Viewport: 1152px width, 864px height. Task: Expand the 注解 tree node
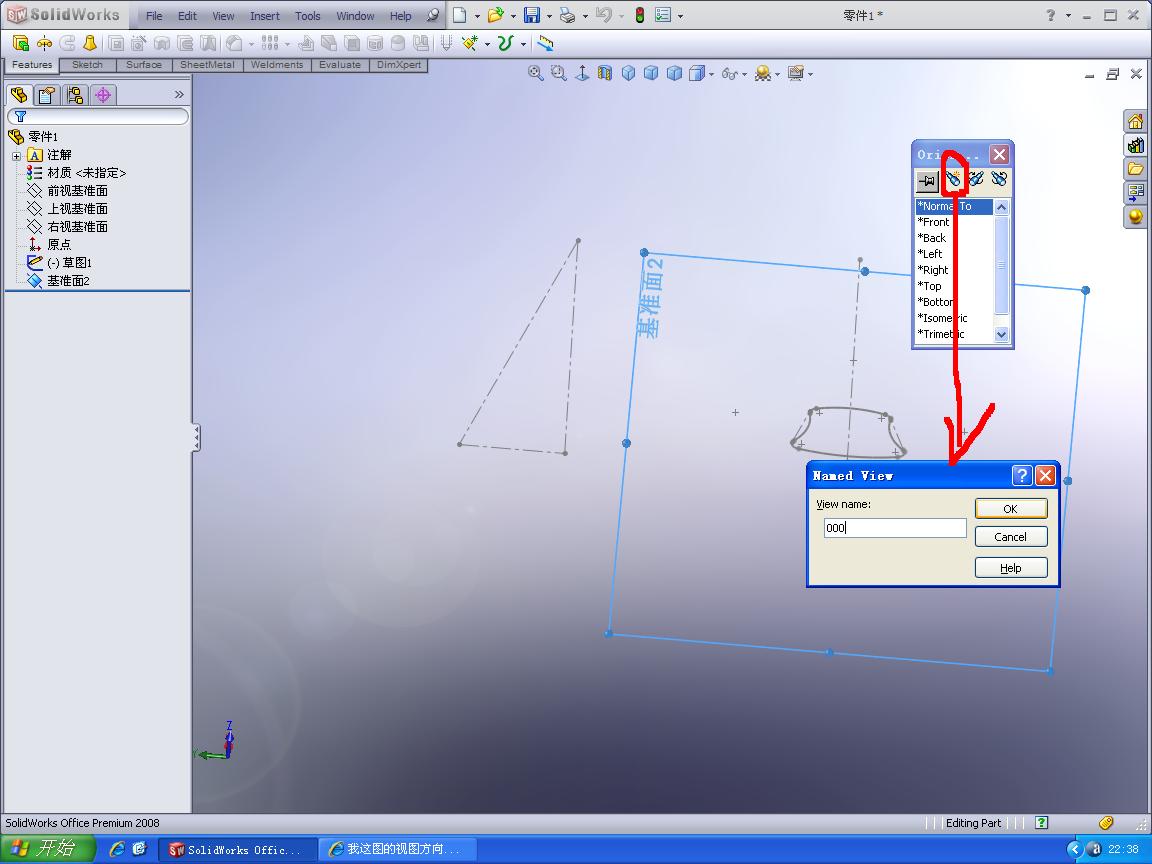click(16, 156)
